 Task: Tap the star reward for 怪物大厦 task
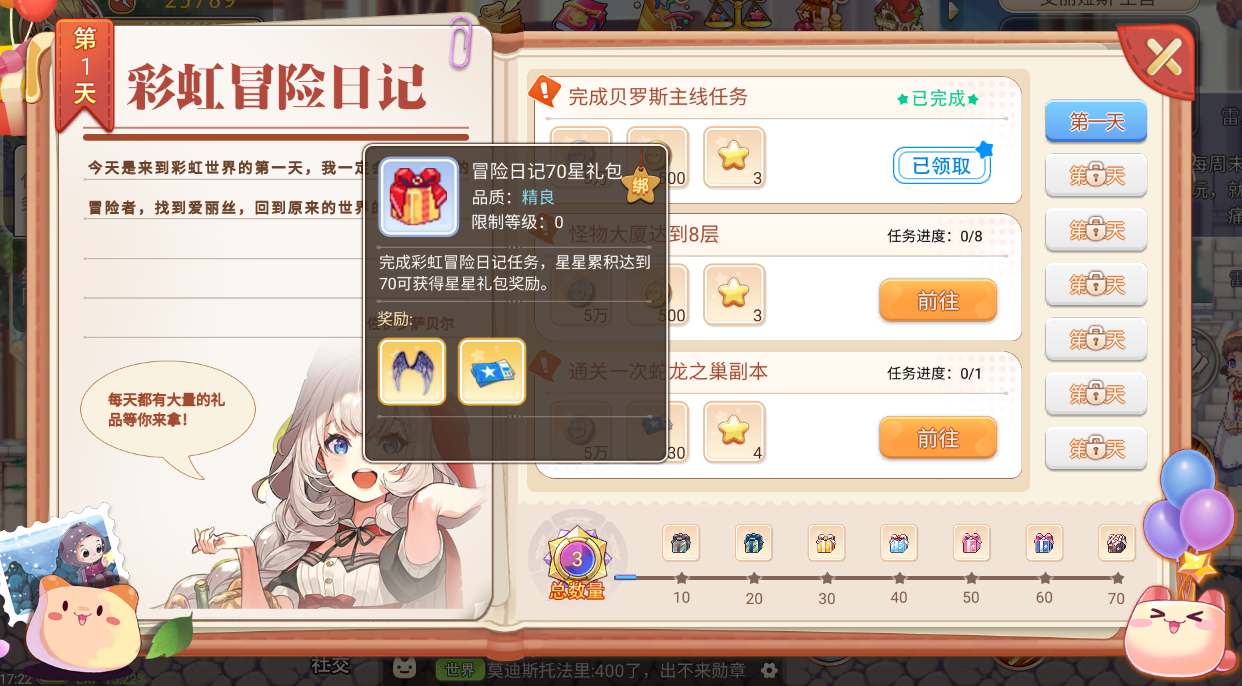click(x=734, y=295)
